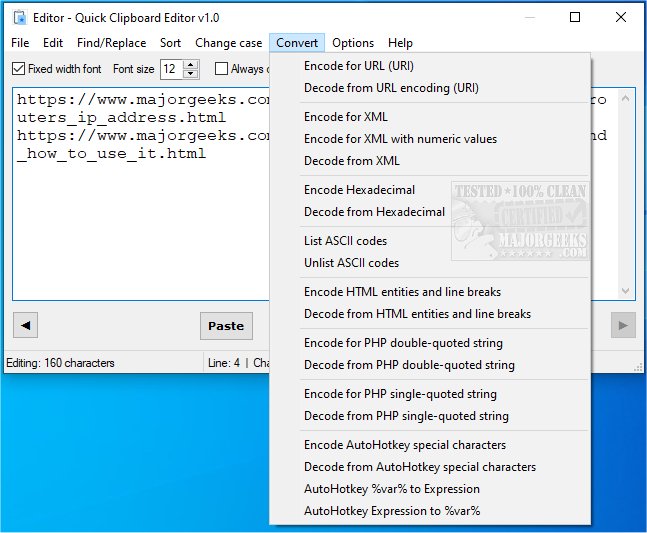Toggle the Always on top checkbox

pos(222,69)
